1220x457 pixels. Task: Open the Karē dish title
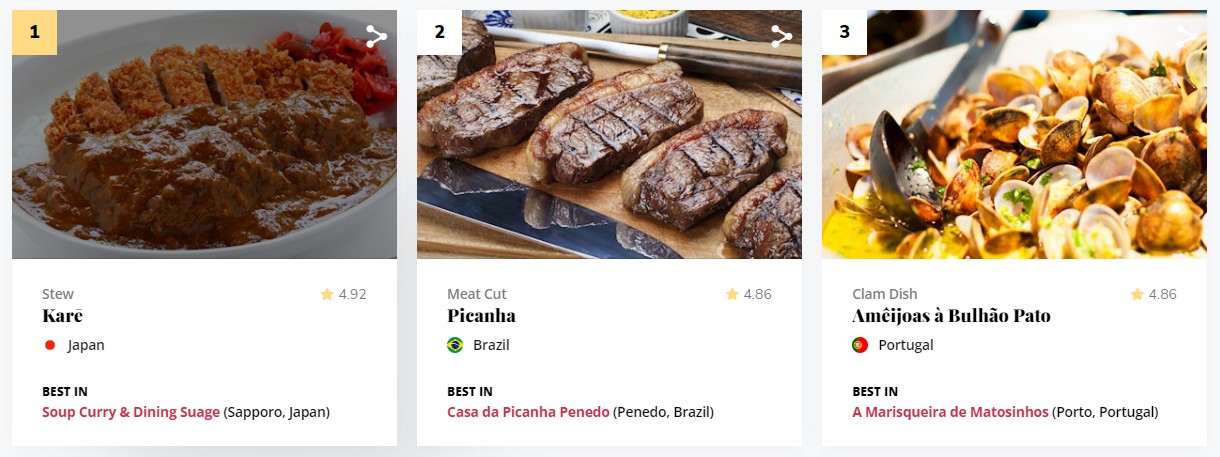click(62, 316)
